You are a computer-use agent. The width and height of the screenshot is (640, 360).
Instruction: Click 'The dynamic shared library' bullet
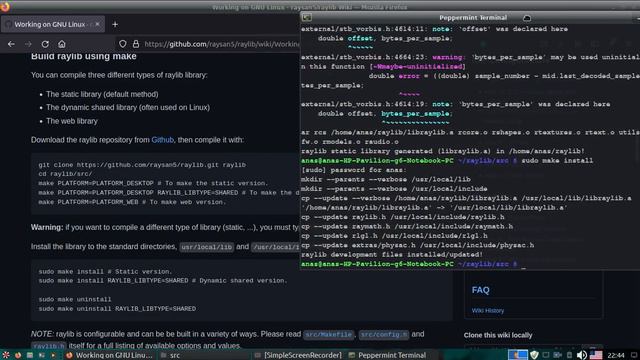pyautogui.click(x=128, y=107)
